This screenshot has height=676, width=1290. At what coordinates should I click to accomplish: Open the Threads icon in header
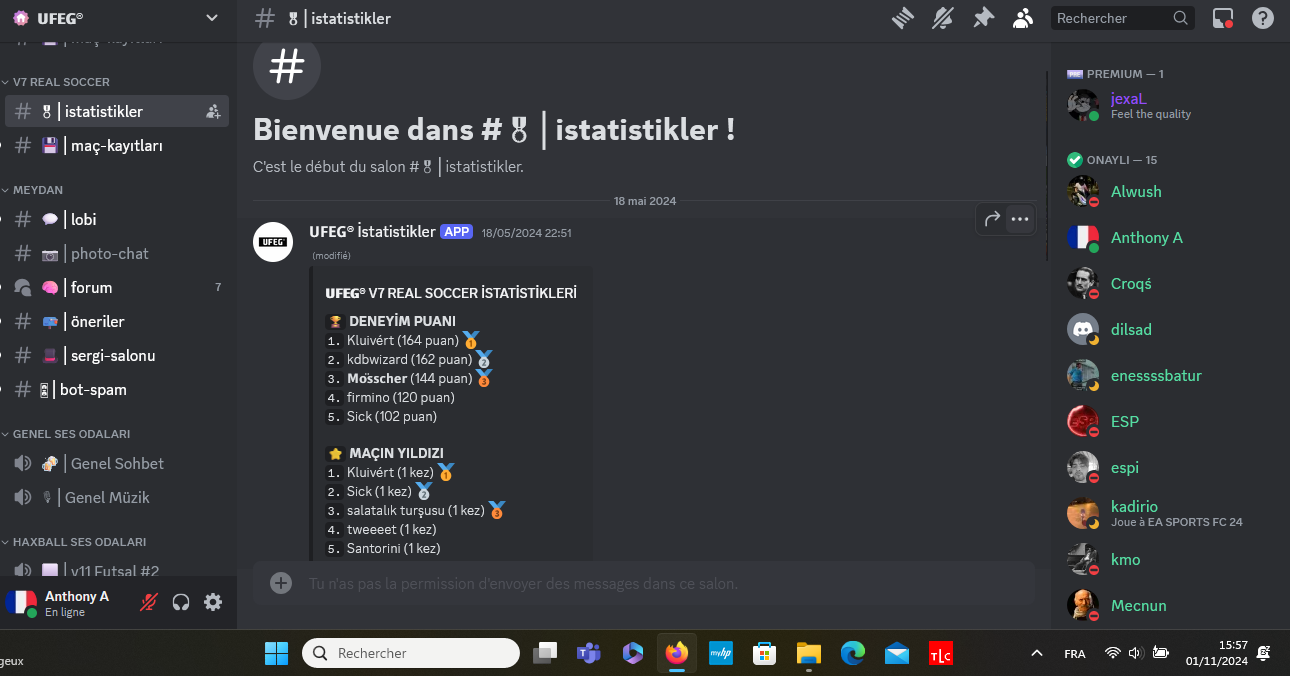click(904, 18)
